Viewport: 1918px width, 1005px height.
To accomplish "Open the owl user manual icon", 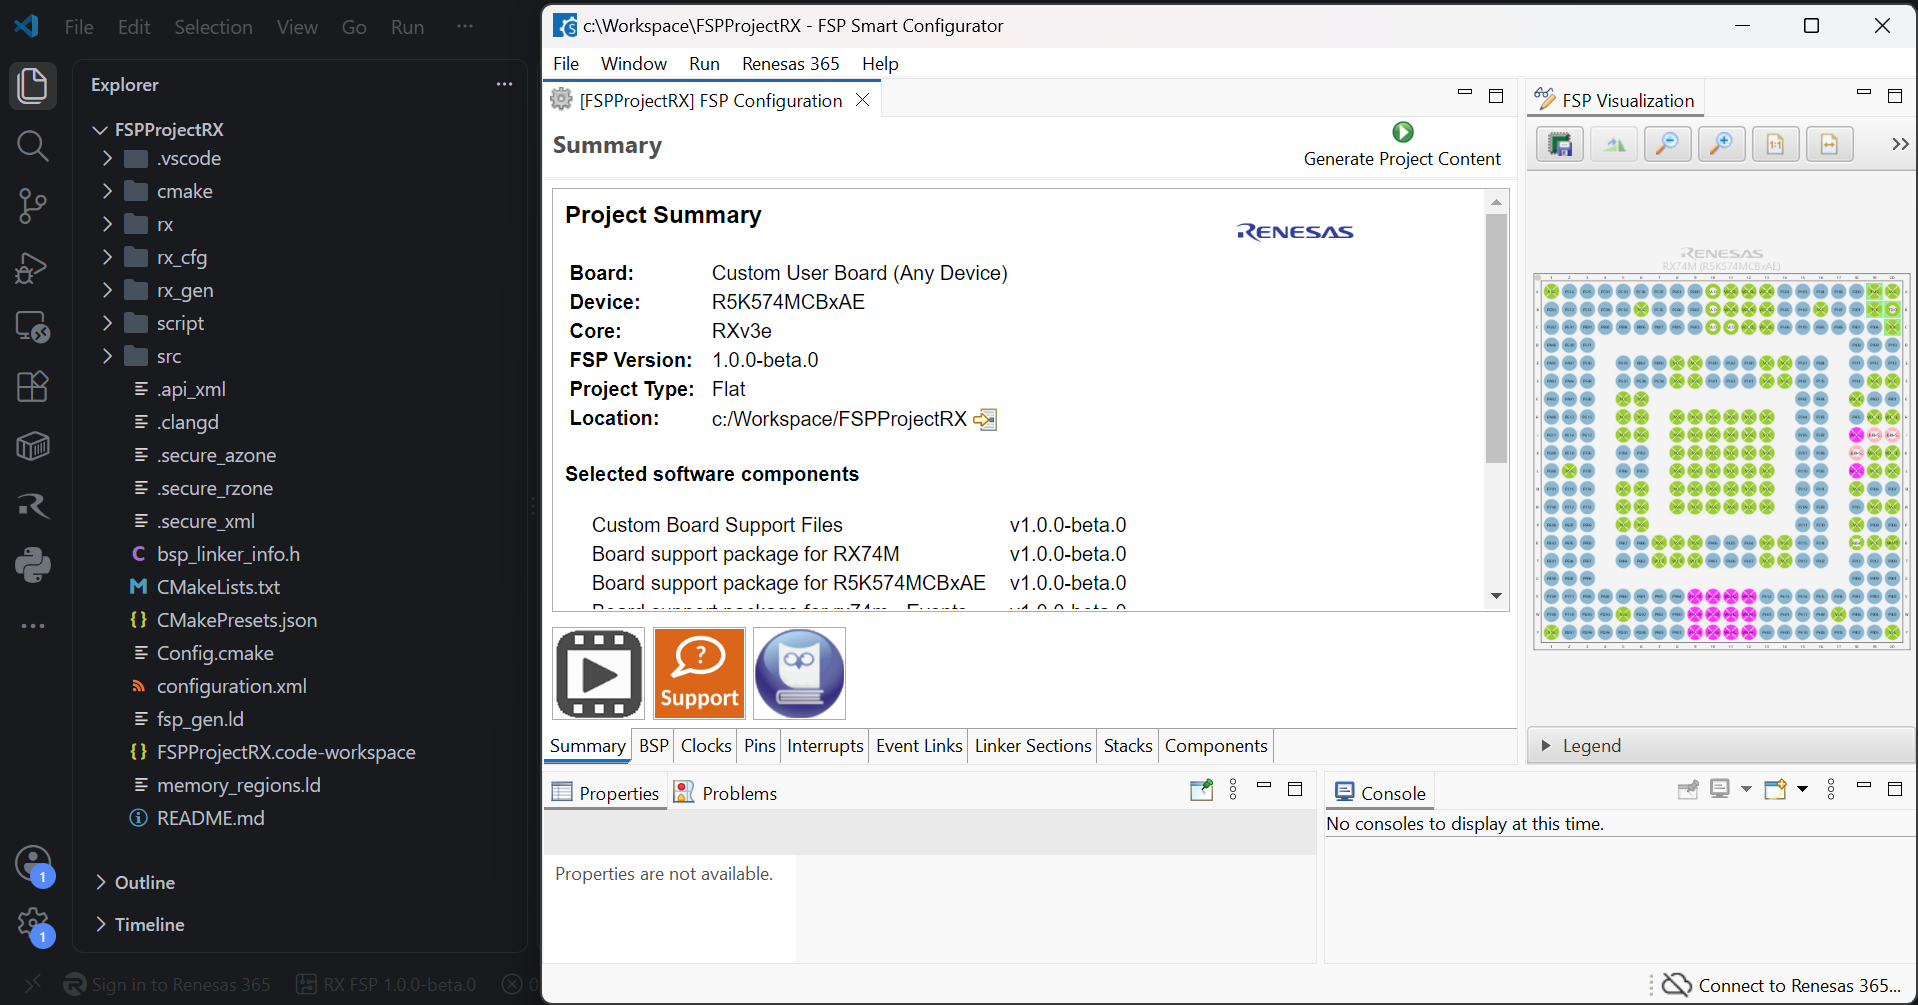I will (x=799, y=674).
